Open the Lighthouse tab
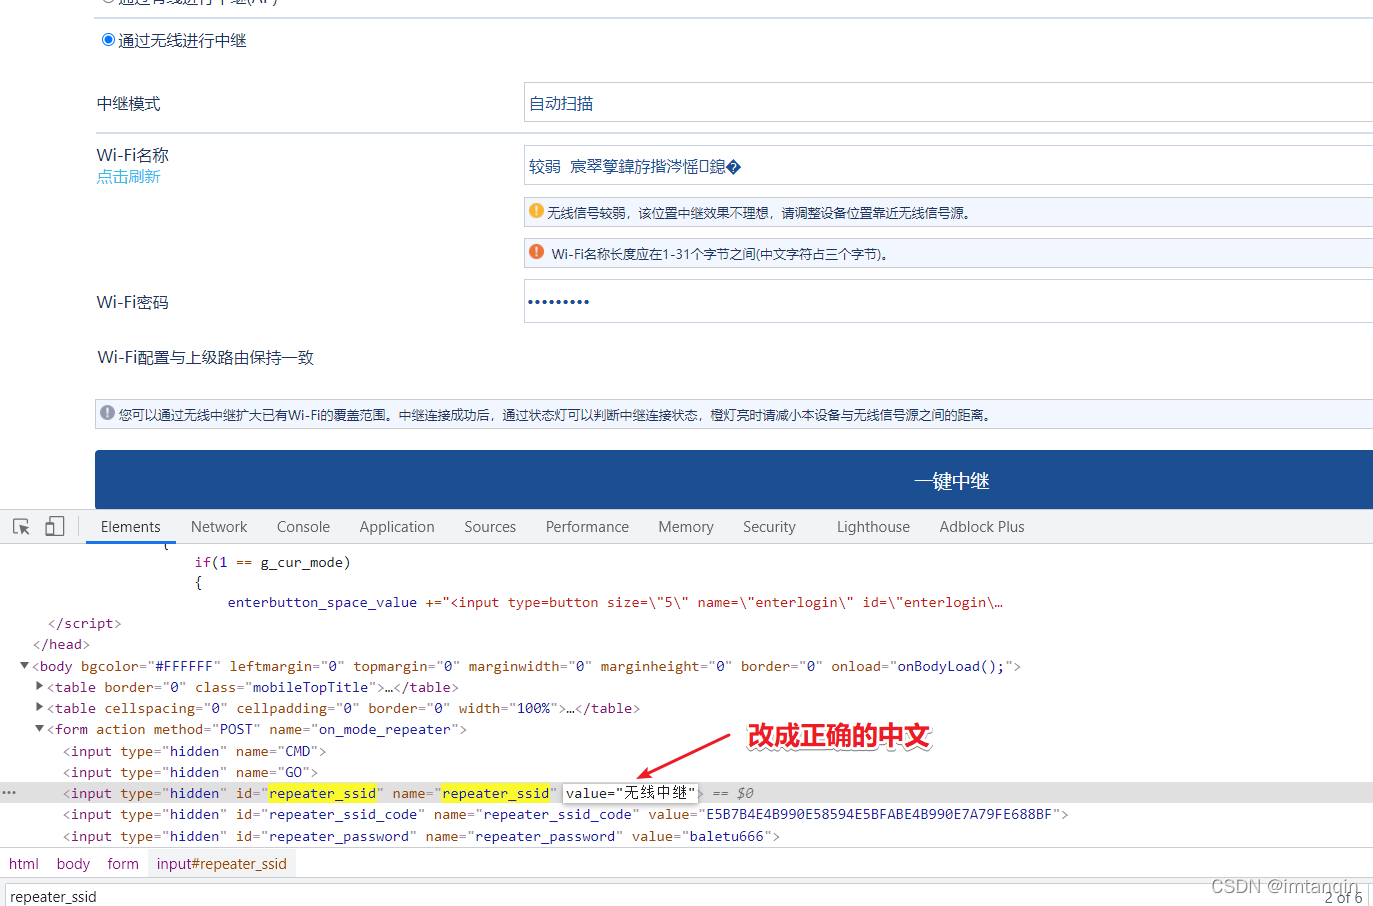1373x906 pixels. [873, 527]
